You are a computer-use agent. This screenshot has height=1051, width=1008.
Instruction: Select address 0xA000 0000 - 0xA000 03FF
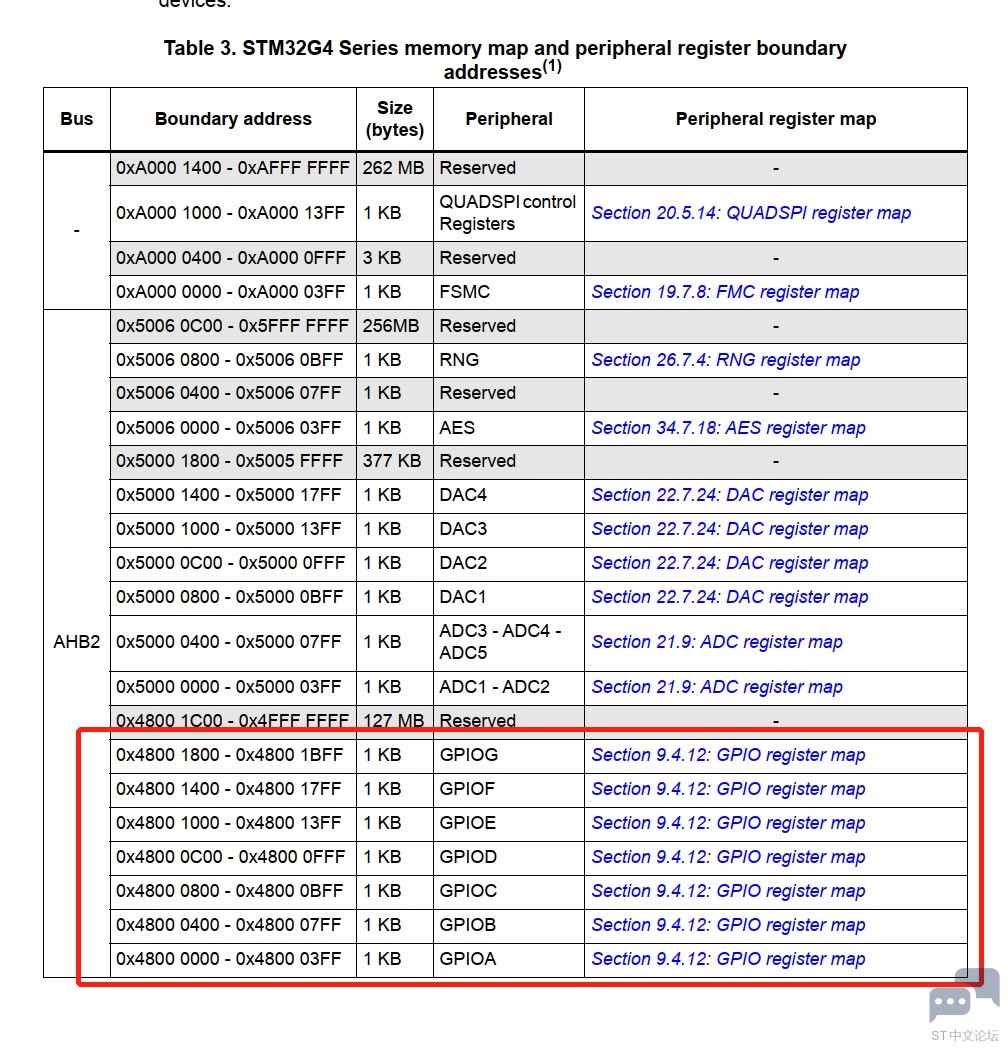(x=231, y=292)
